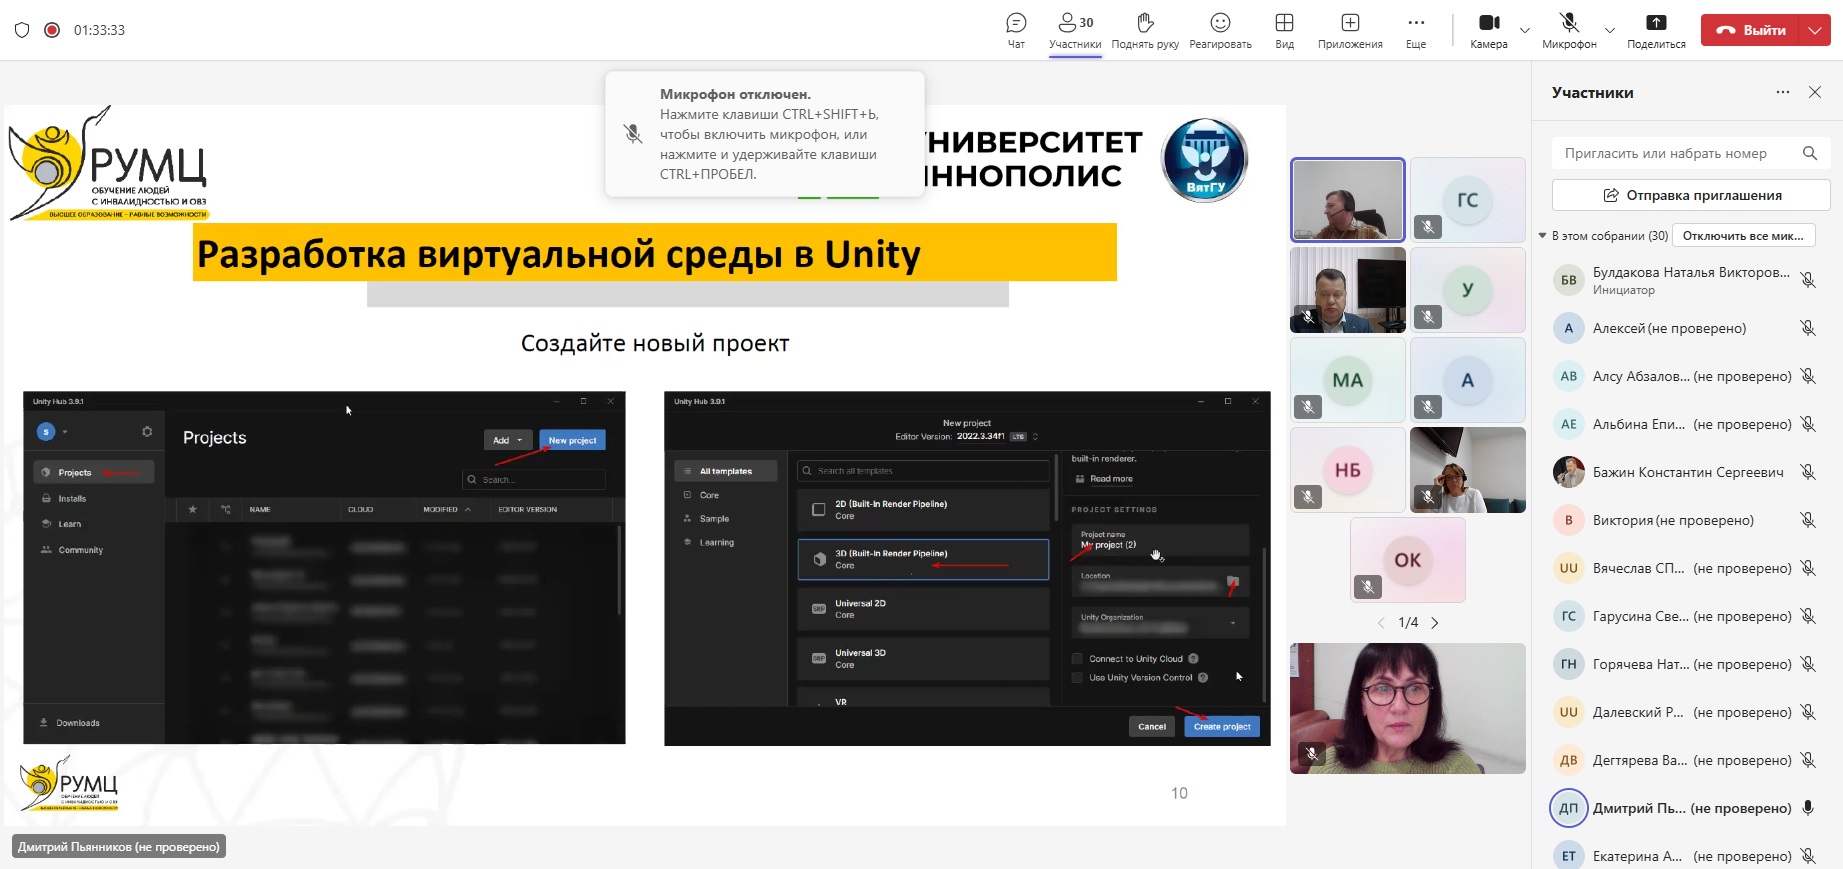
Task: Unmute the microphone in toolbar
Action: click(1569, 30)
